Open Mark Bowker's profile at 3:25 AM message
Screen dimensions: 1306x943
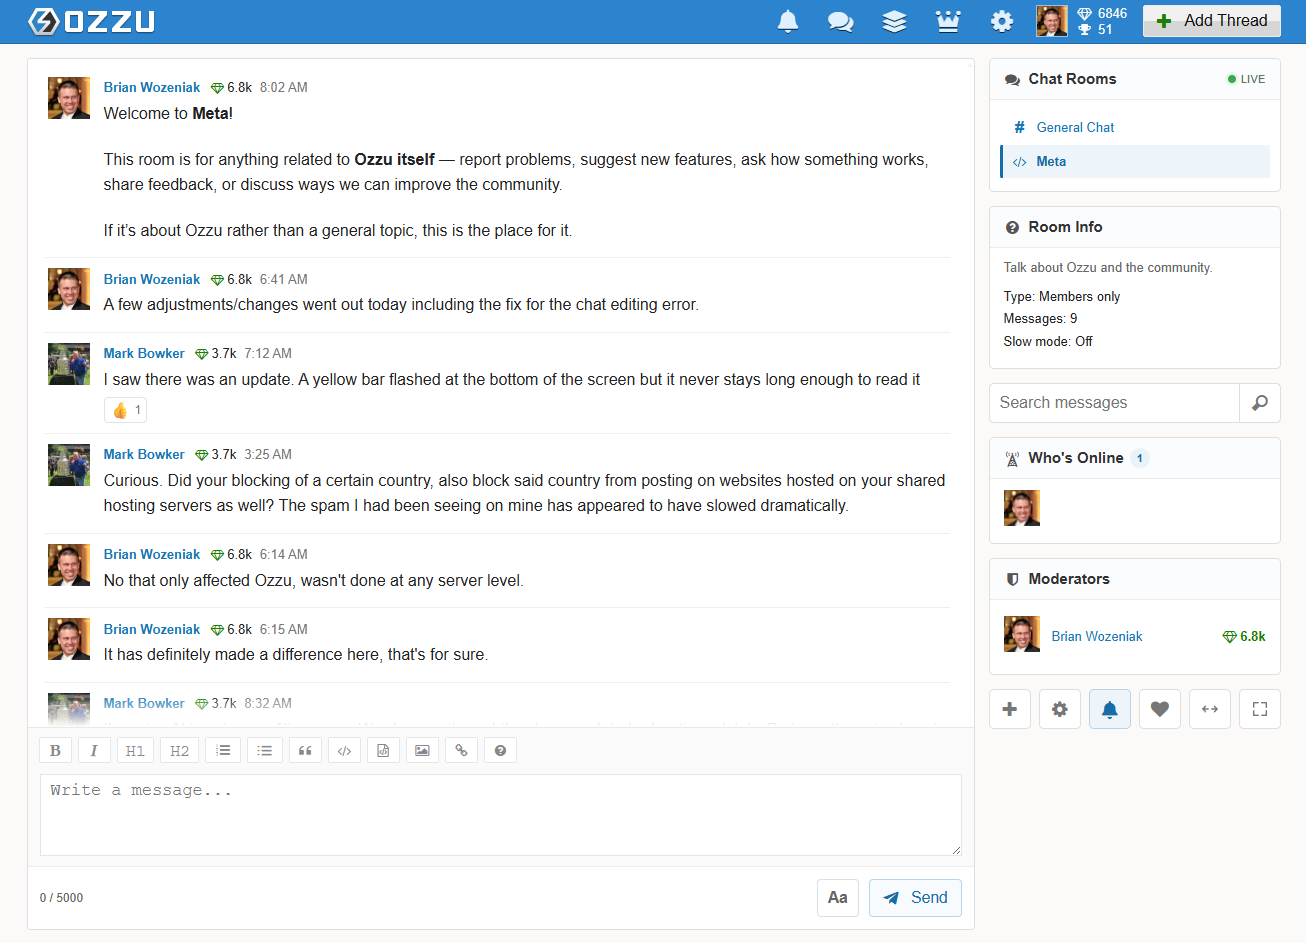click(x=144, y=455)
